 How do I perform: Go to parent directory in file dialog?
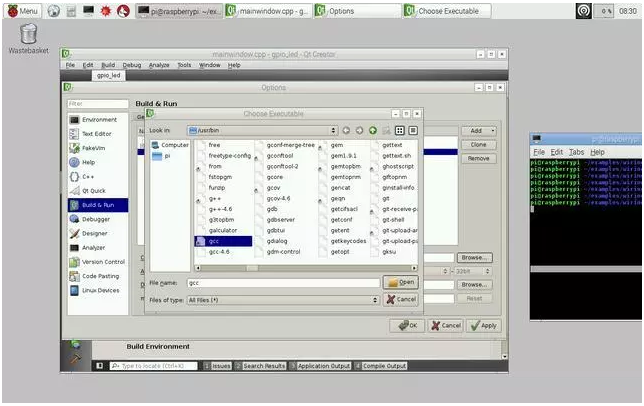tap(372, 130)
